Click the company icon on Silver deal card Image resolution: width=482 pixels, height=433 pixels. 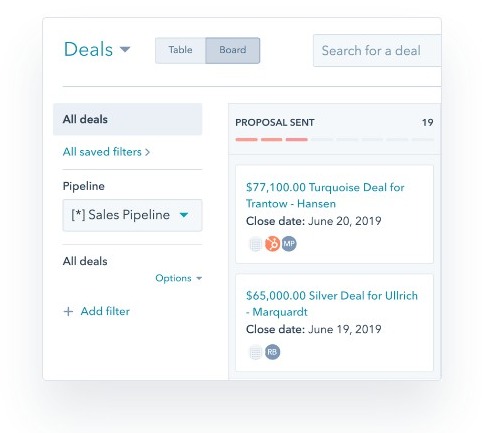[x=256, y=352]
